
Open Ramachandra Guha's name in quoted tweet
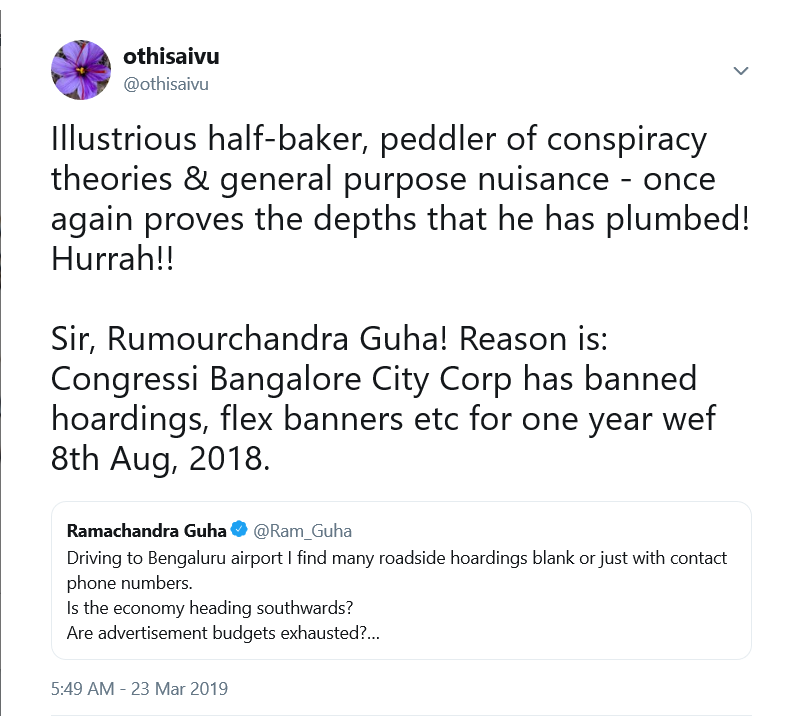tap(147, 529)
